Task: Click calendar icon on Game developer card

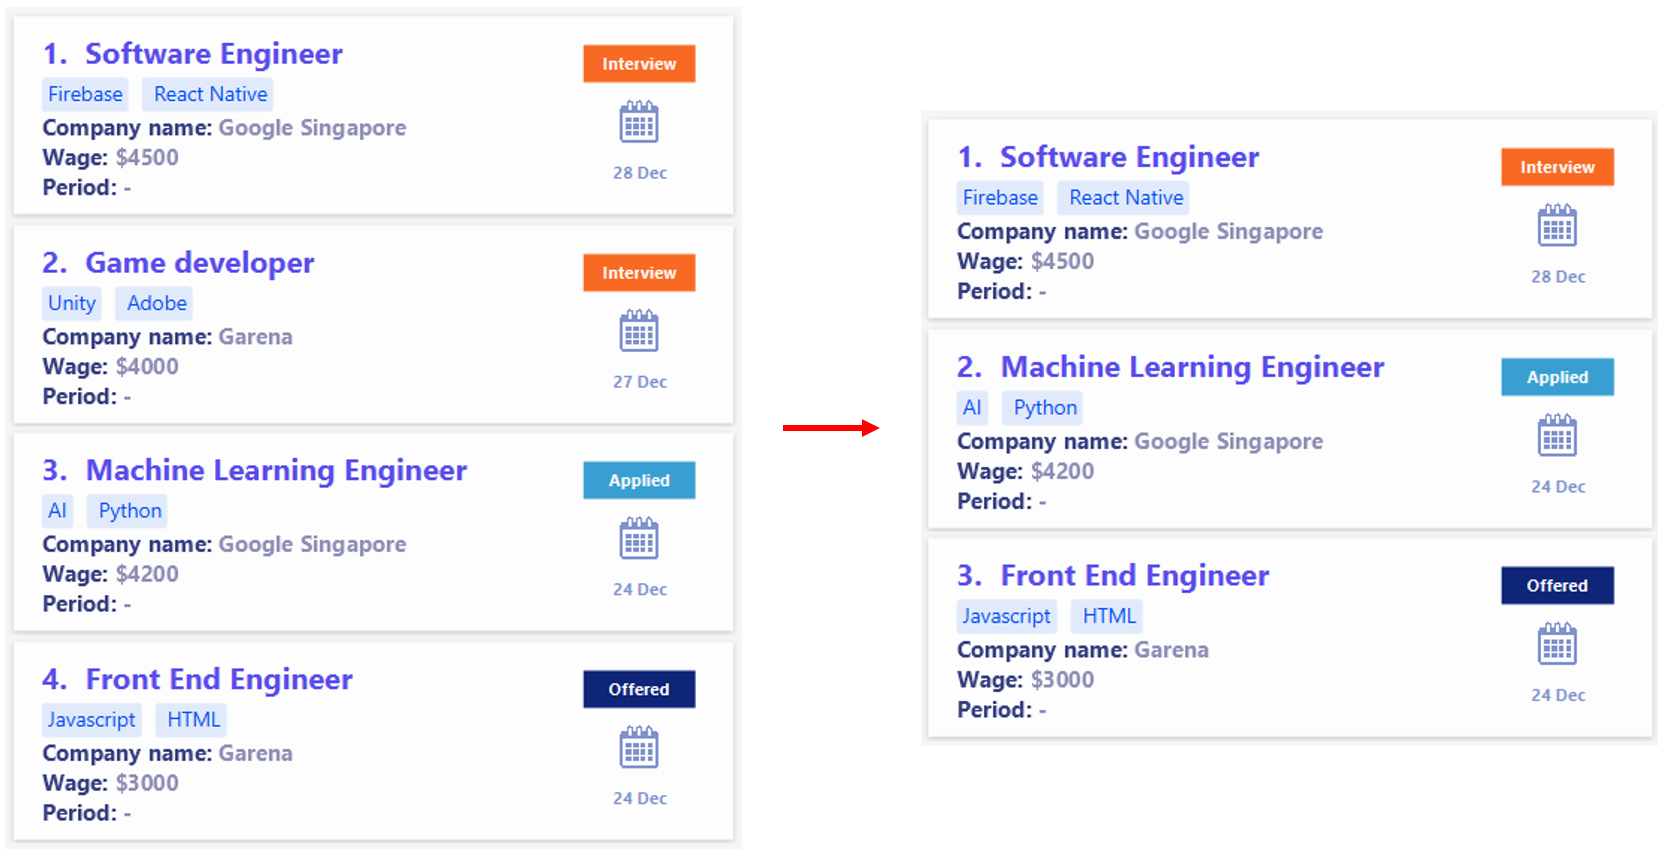Action: coord(638,331)
